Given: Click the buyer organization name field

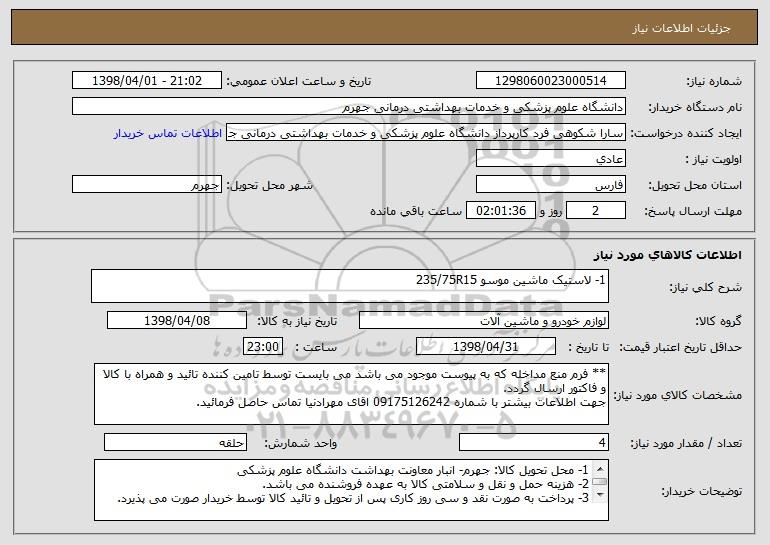Looking at the screenshot, I should tap(349, 107).
